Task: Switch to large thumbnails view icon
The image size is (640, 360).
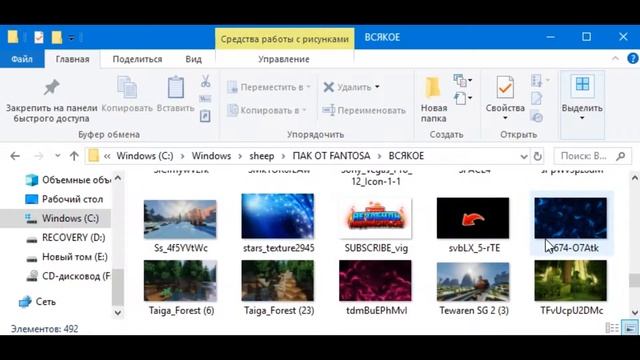Action: click(629, 328)
